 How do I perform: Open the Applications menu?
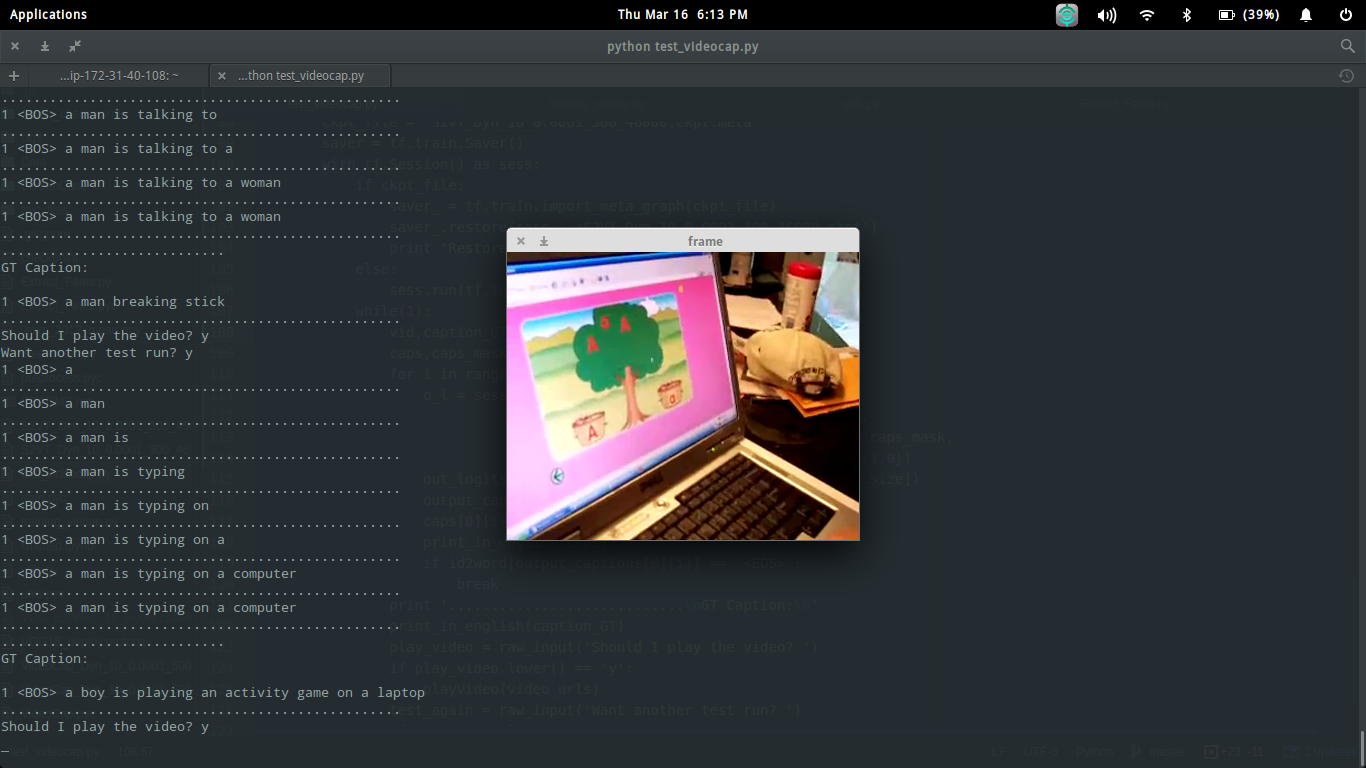48,14
